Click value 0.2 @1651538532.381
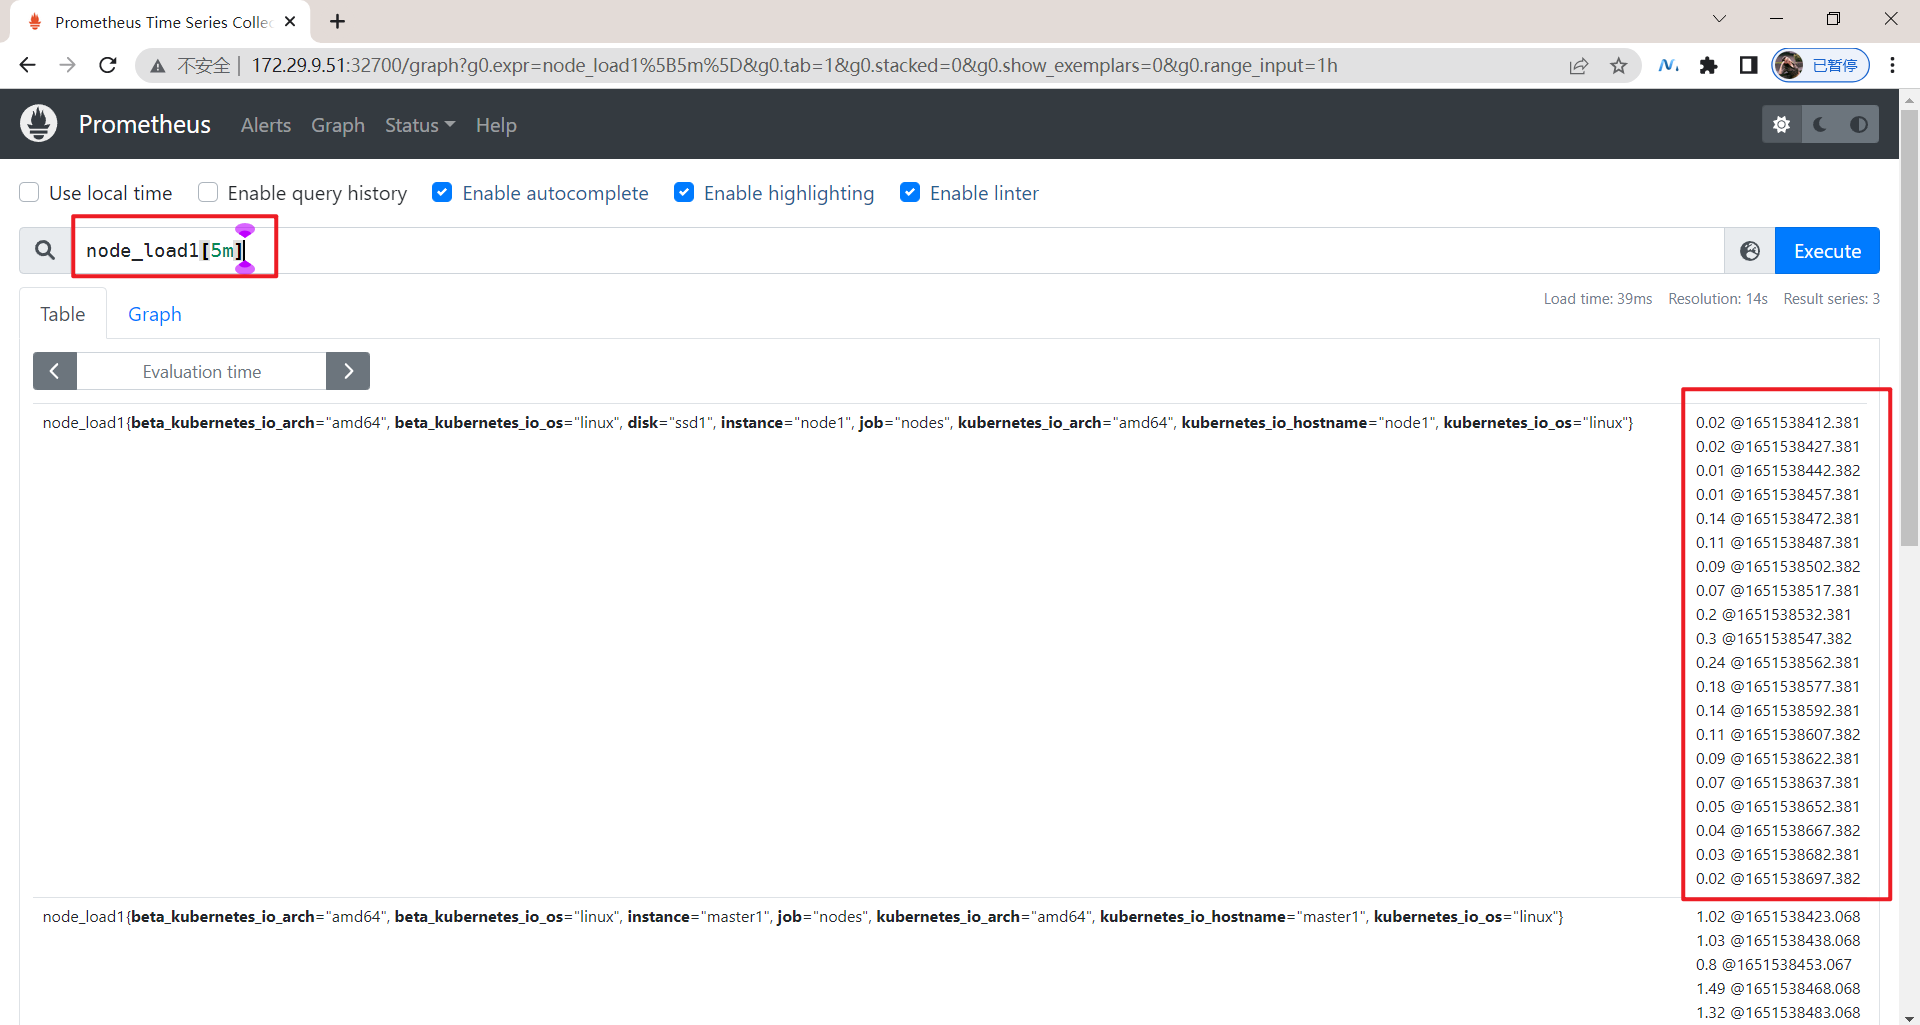 pos(1774,614)
